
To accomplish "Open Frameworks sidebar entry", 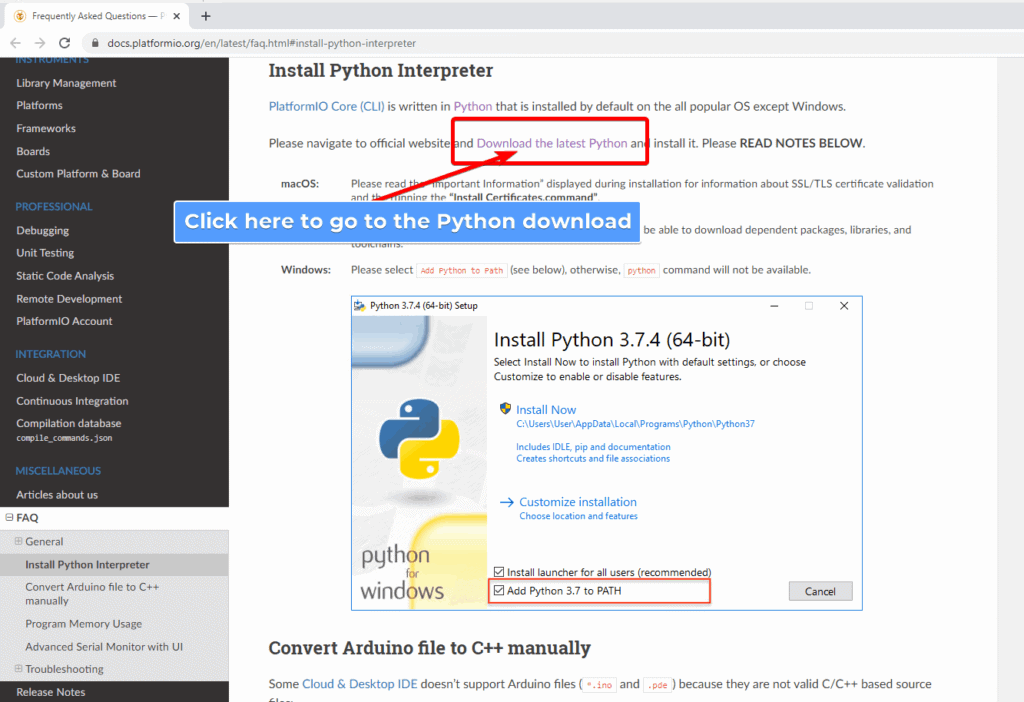I will tap(46, 128).
